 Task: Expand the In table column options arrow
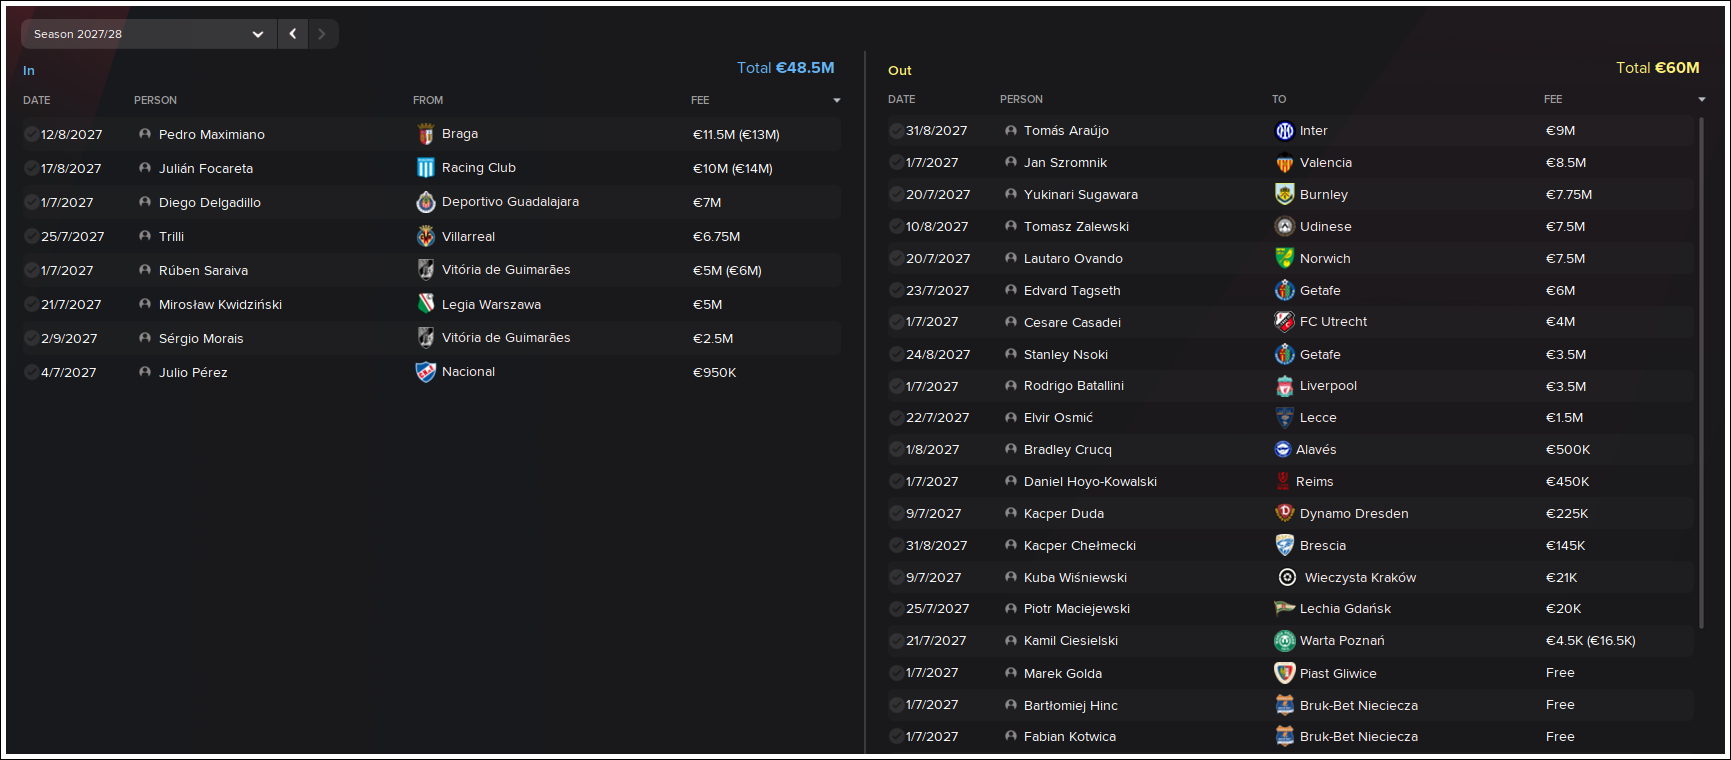[837, 100]
